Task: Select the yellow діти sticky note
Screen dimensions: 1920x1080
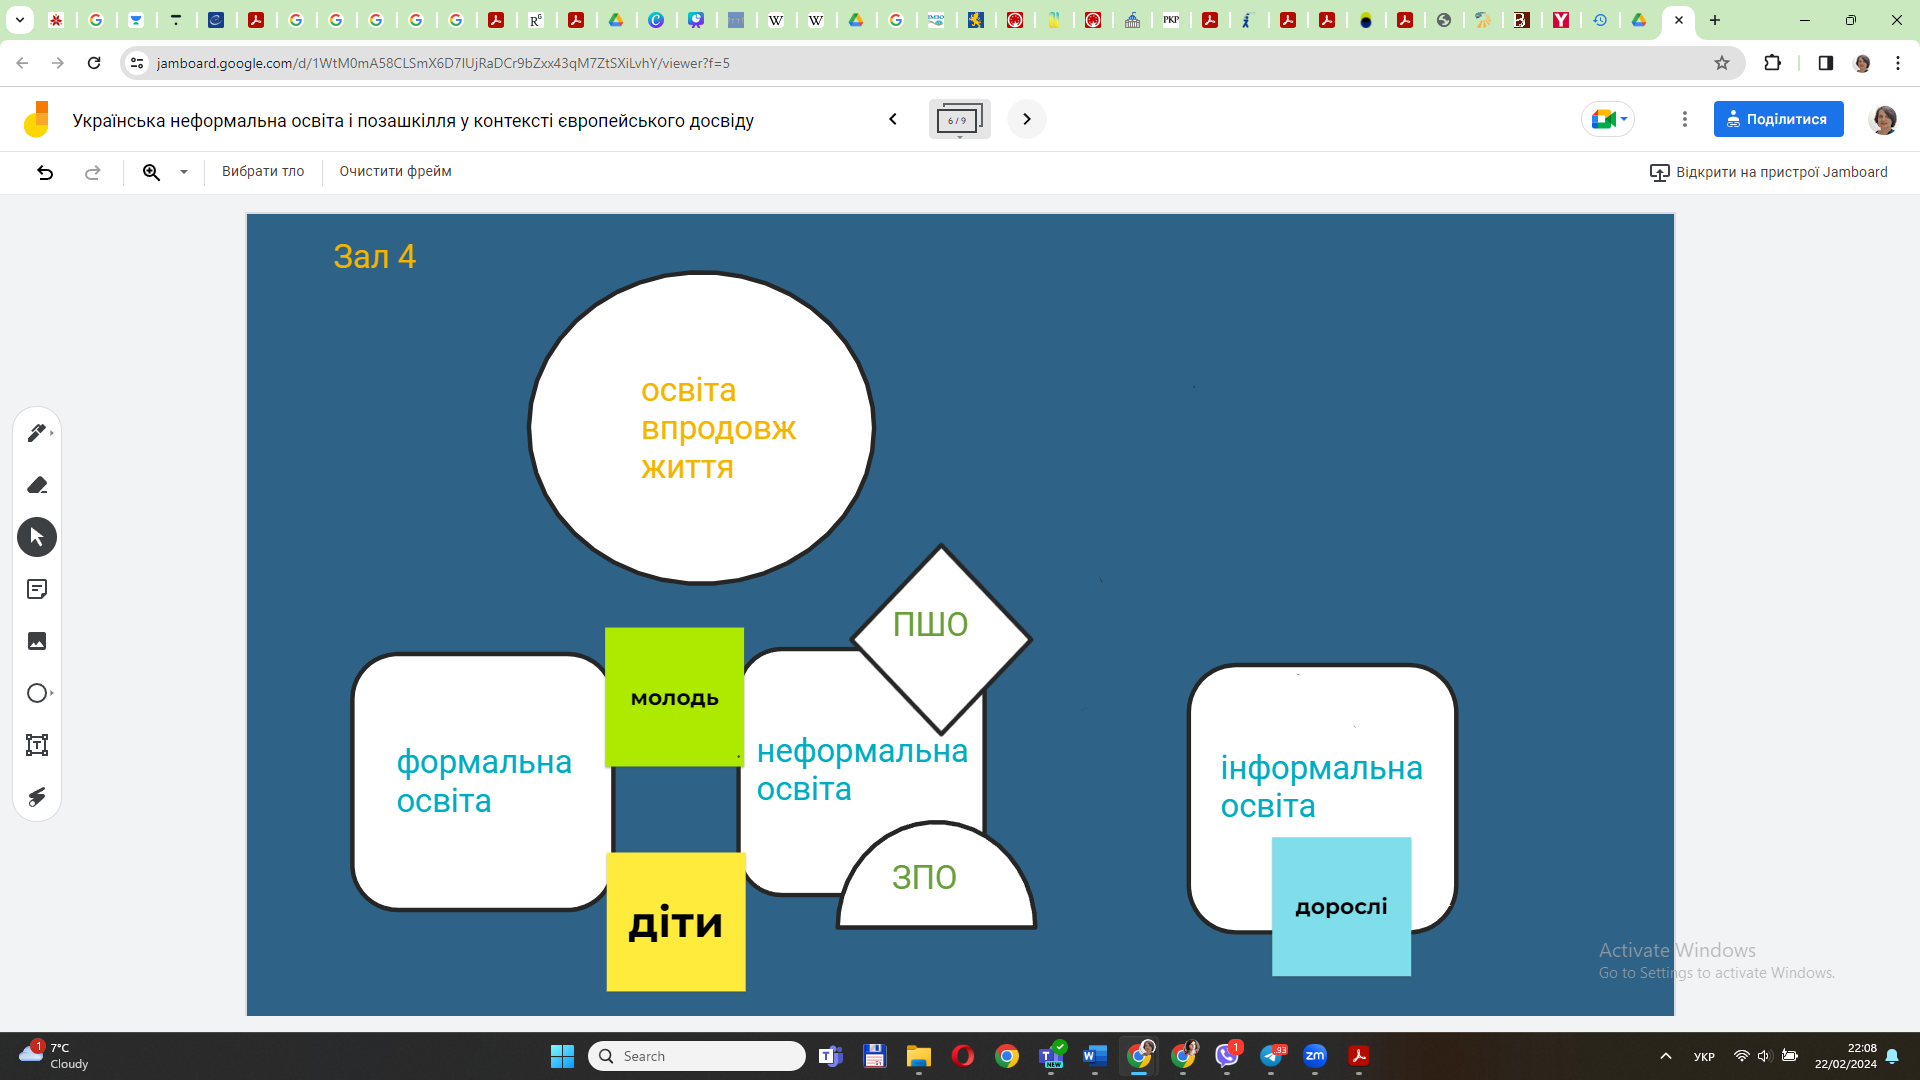Action: (x=676, y=922)
